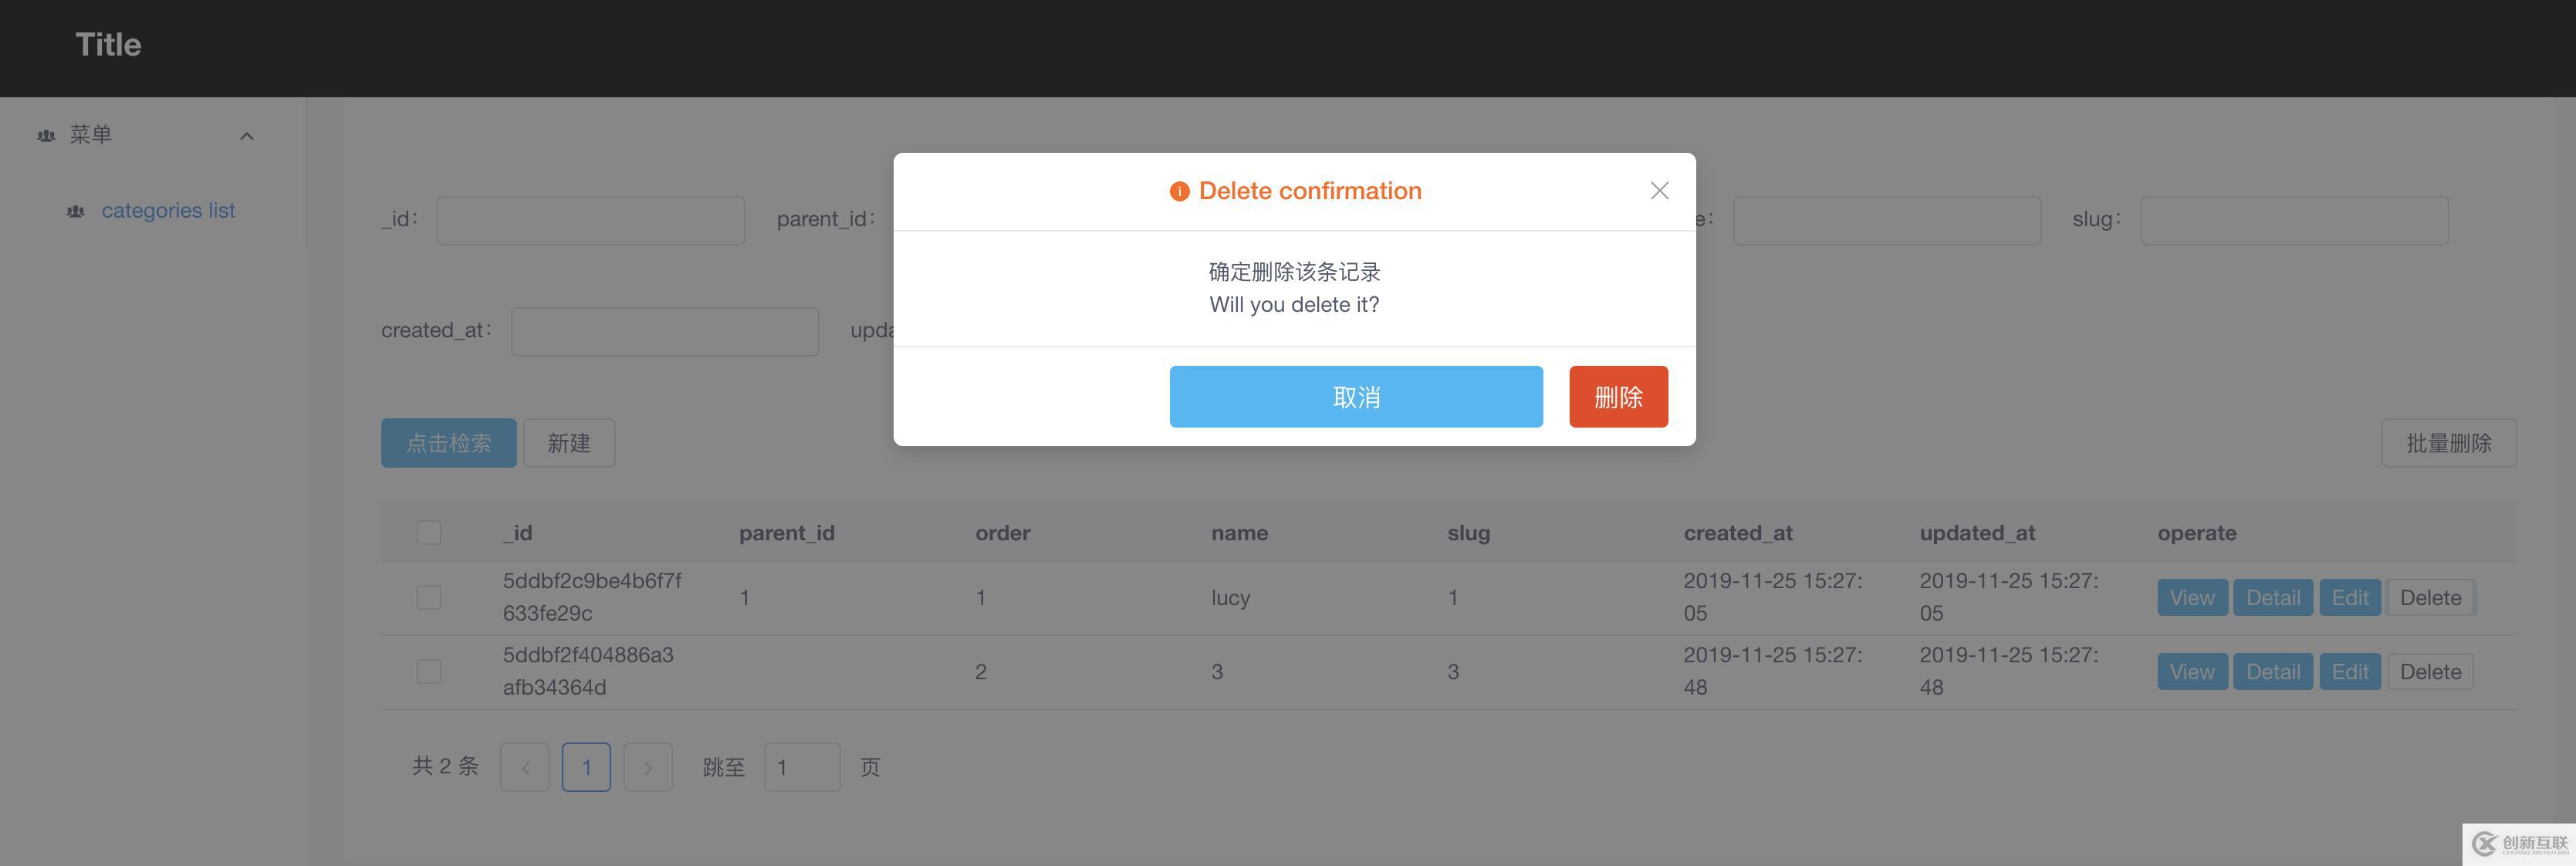2576x866 pixels.
Task: Click the icon beside categories list
Action: (x=75, y=211)
